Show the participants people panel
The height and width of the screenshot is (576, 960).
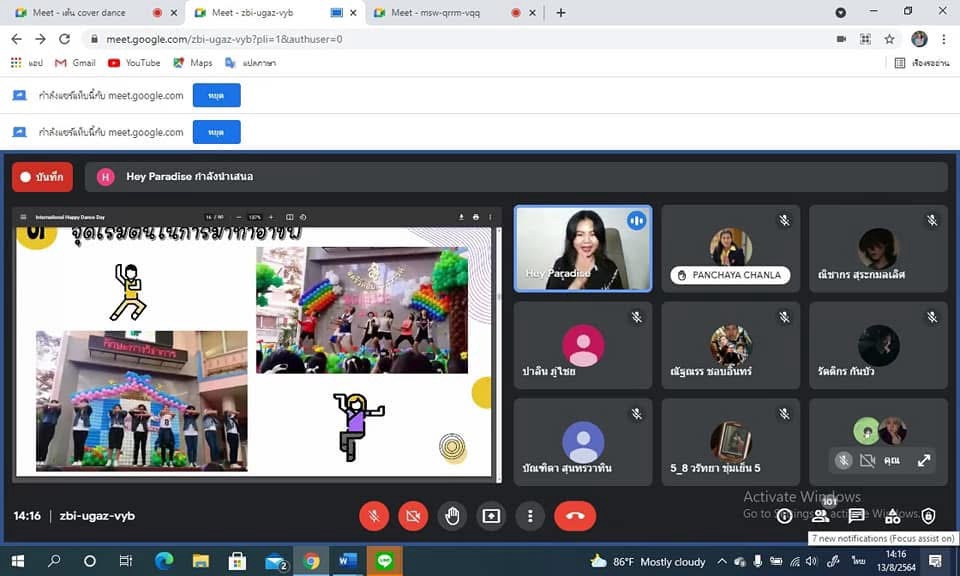pos(821,516)
